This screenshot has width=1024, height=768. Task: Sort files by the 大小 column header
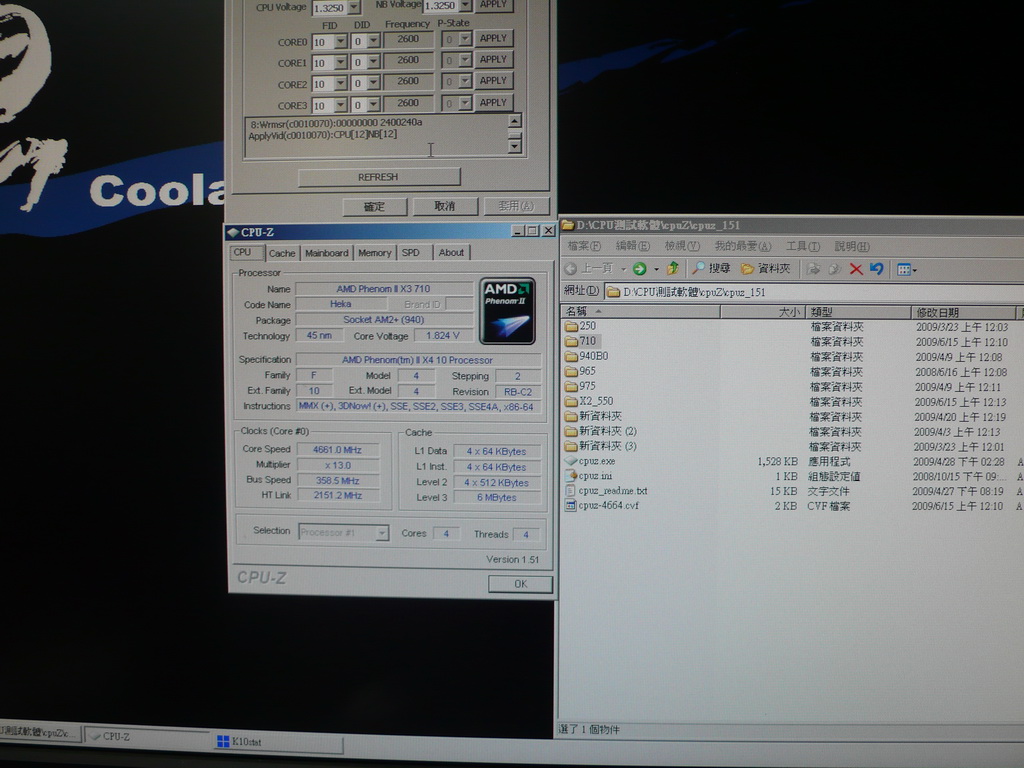pos(763,312)
